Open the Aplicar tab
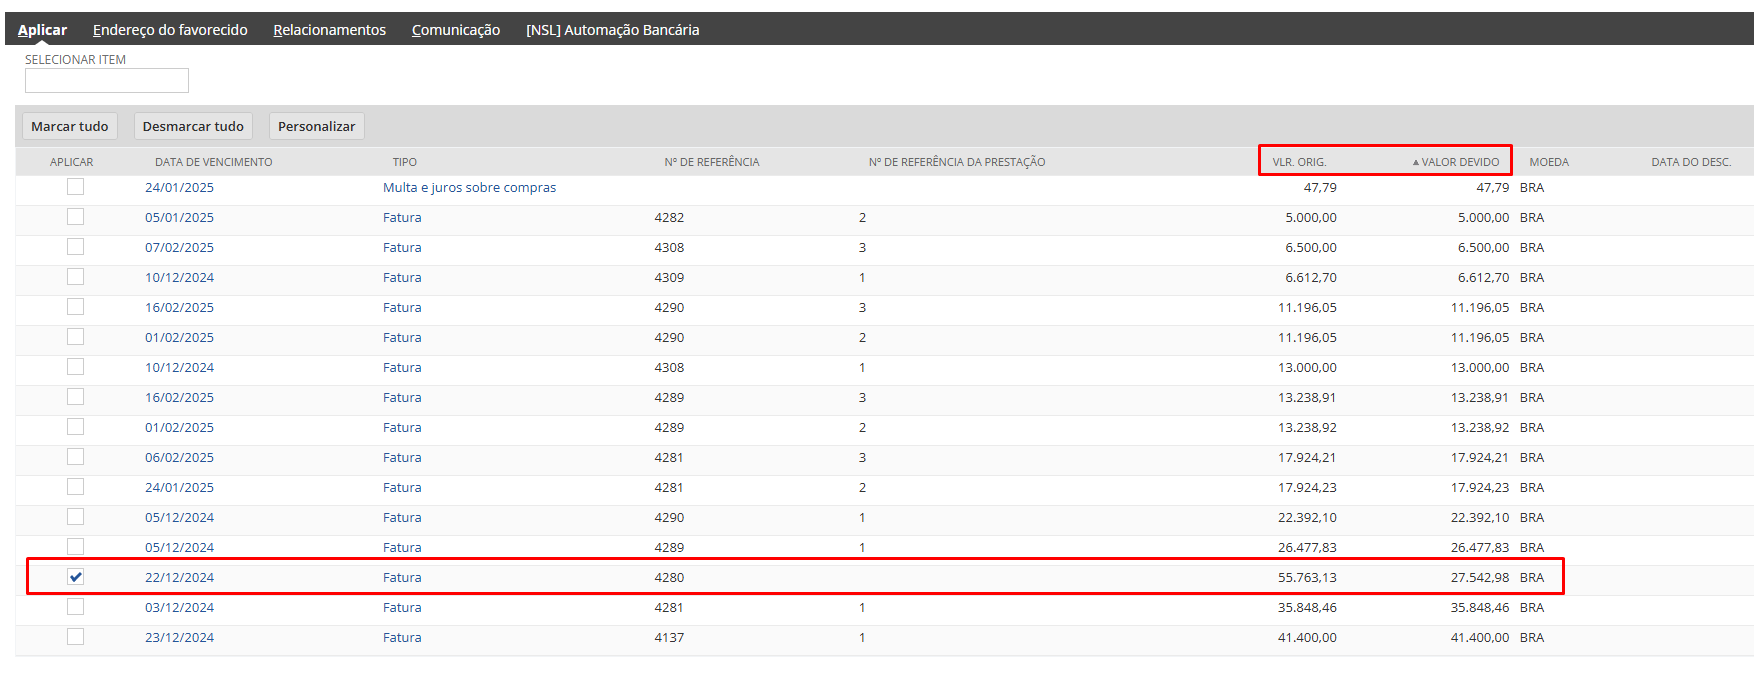 [42, 30]
